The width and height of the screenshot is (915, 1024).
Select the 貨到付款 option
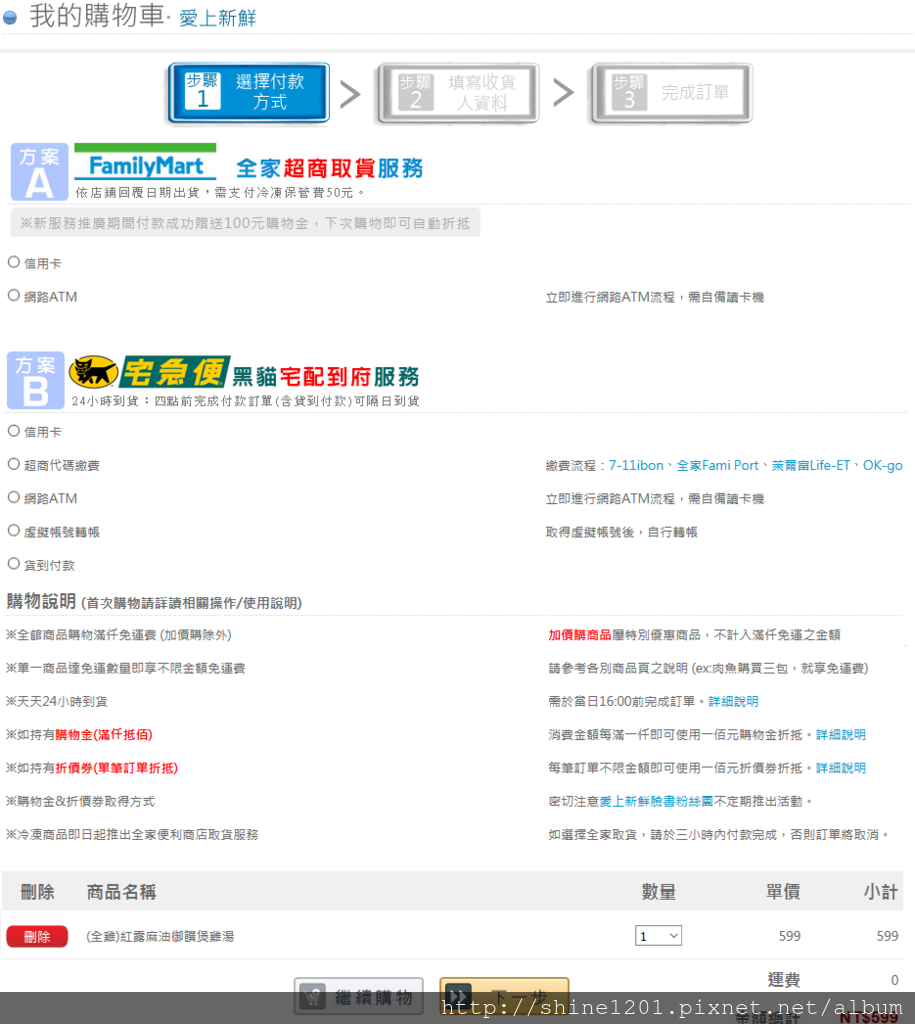click(15, 563)
